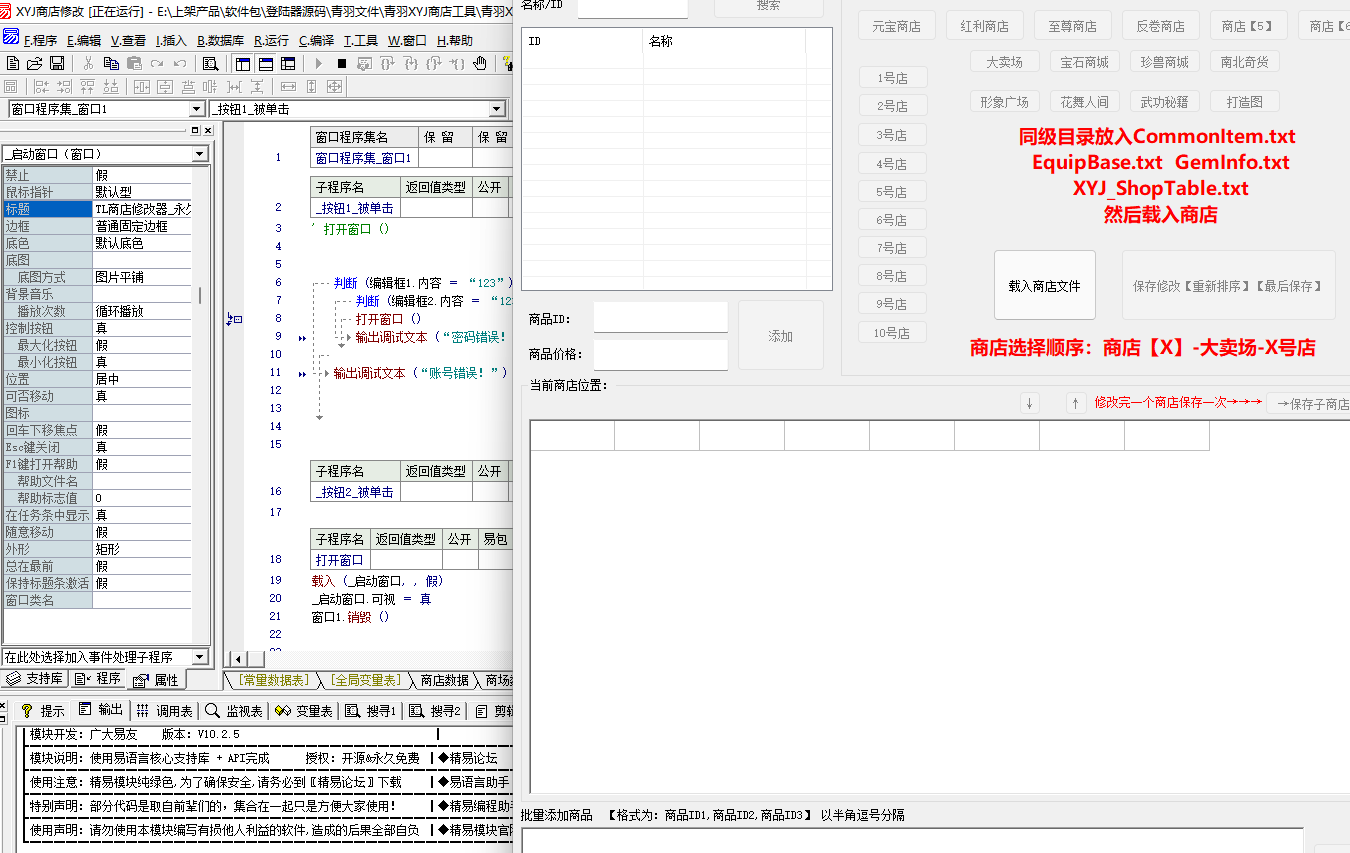Expand the _启动窗口（窗口） component dropdown
The width and height of the screenshot is (1350, 853).
click(200, 154)
